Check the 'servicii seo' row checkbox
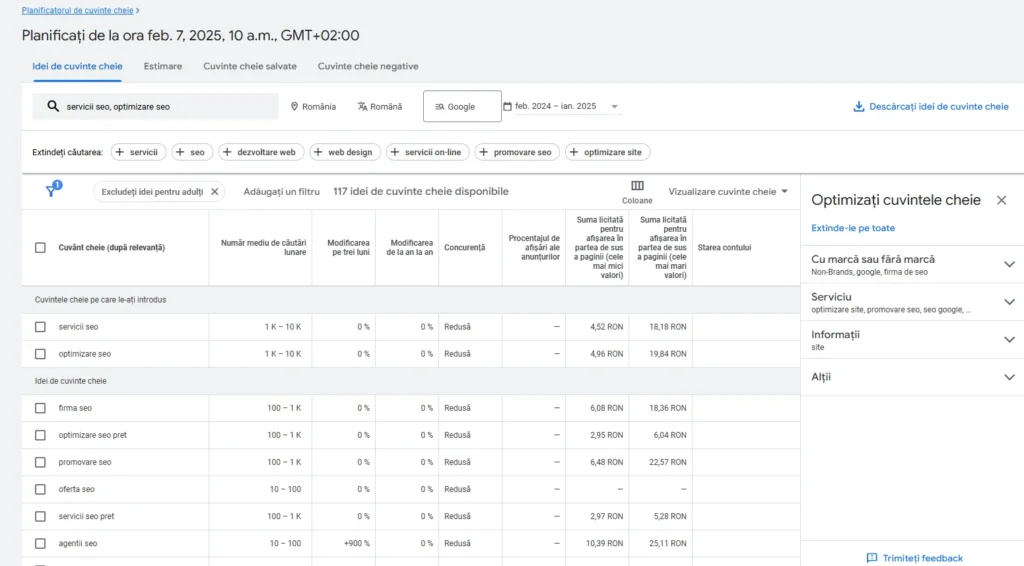The image size is (1024, 566). 40,326
